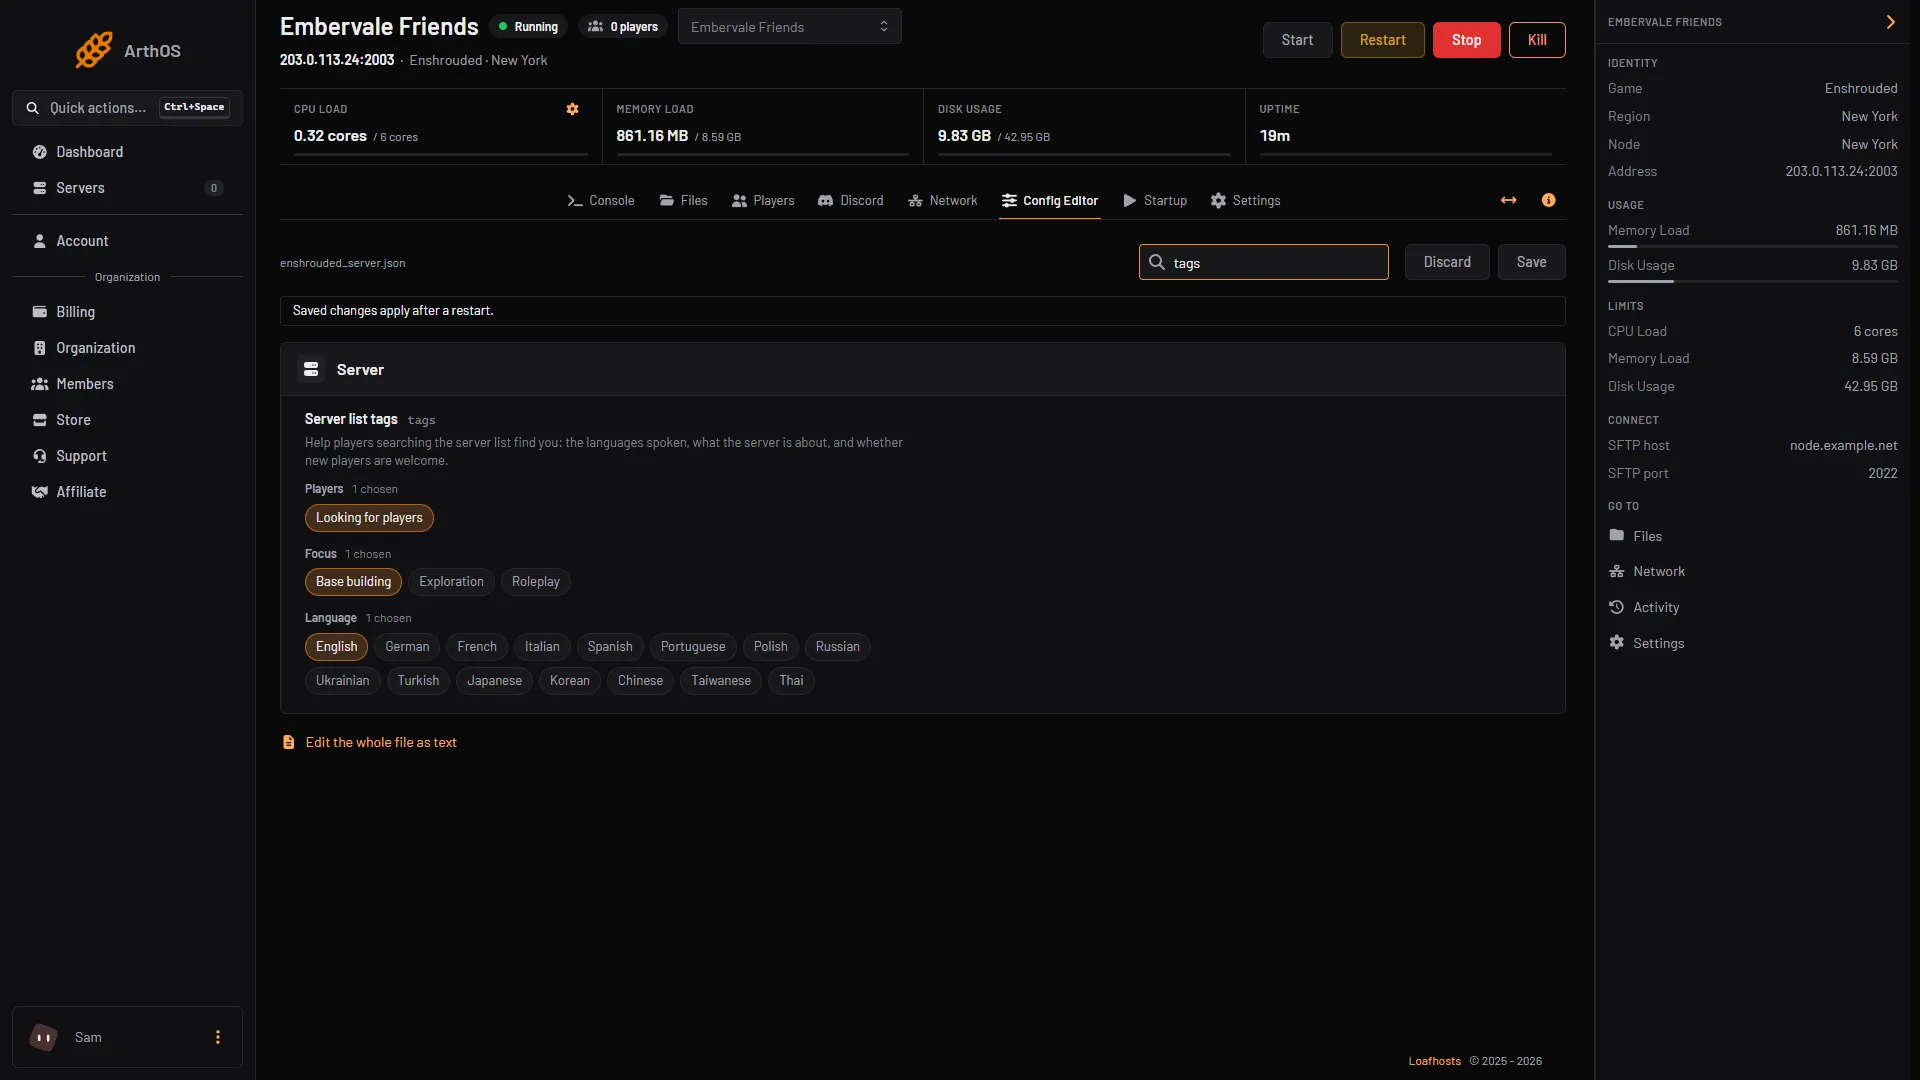
Task: Toggle the horizontal expand arrows icon
Action: (x=1509, y=200)
